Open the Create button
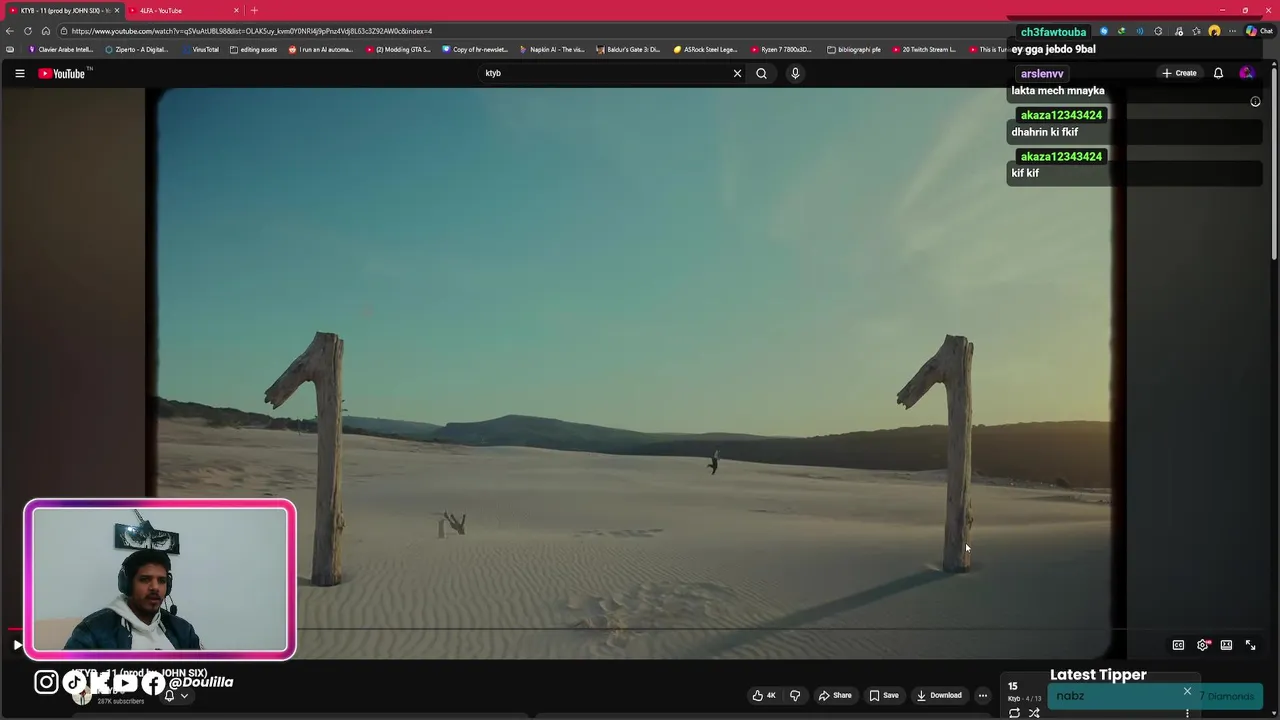The image size is (1280, 720). [1179, 73]
